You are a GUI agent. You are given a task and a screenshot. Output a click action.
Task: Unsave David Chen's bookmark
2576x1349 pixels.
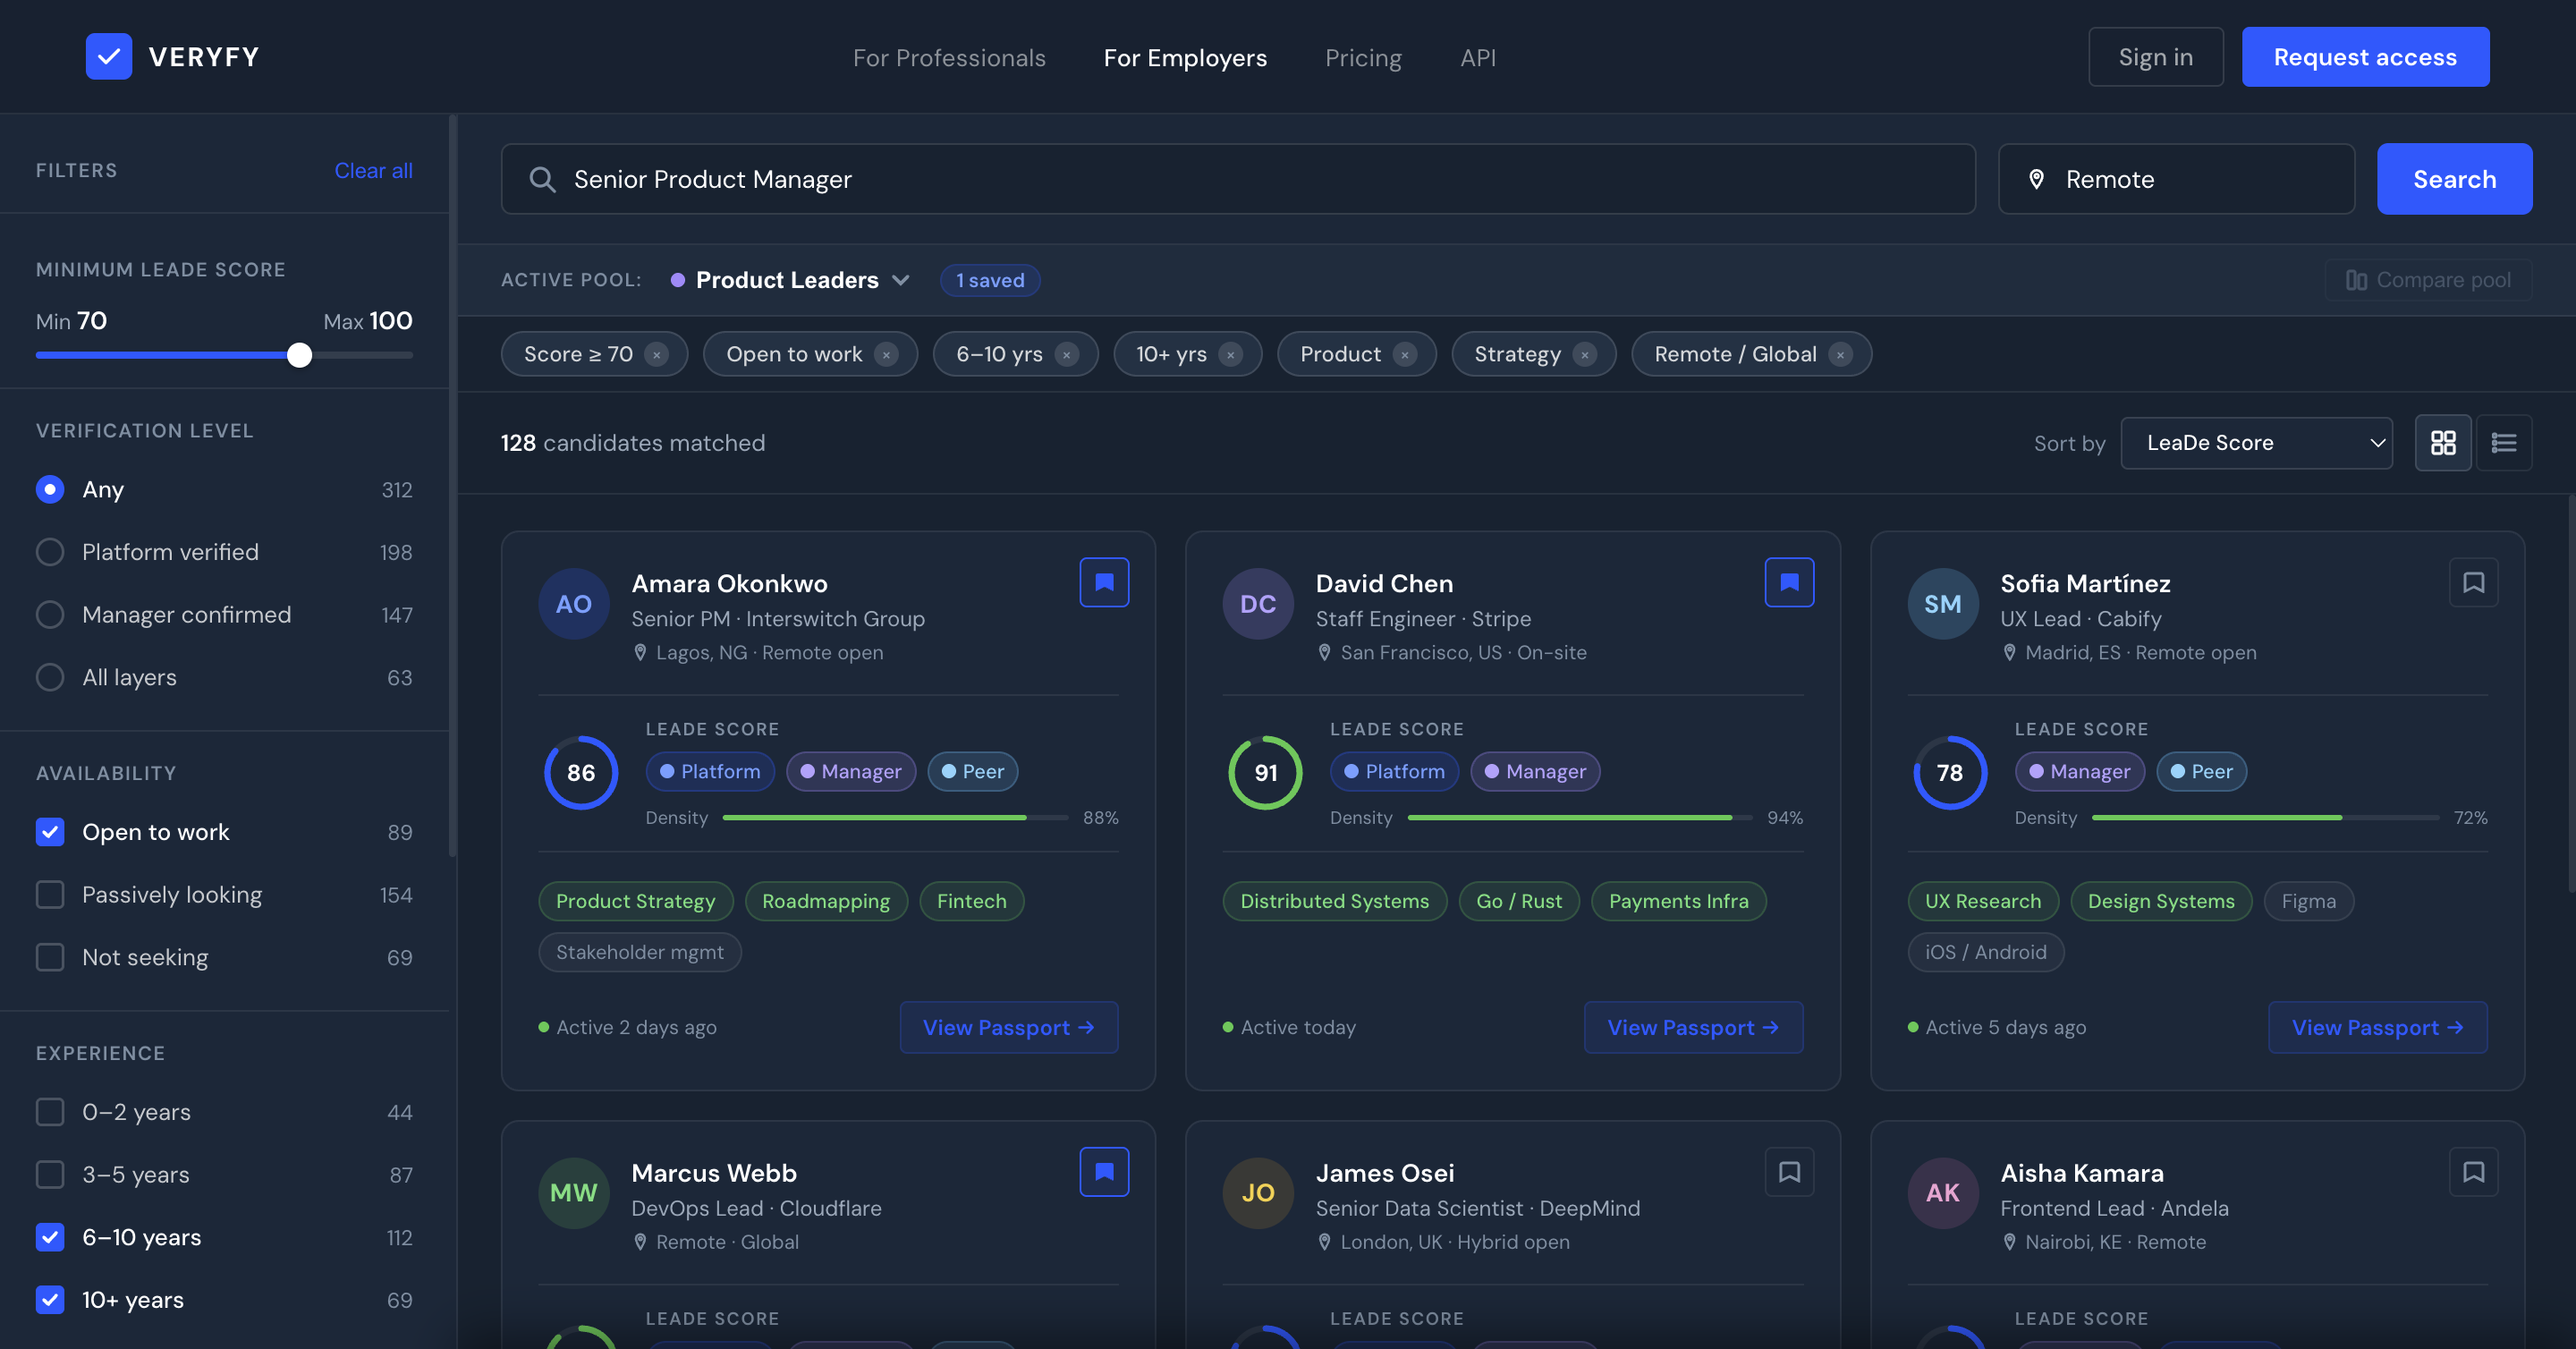pyautogui.click(x=1789, y=582)
